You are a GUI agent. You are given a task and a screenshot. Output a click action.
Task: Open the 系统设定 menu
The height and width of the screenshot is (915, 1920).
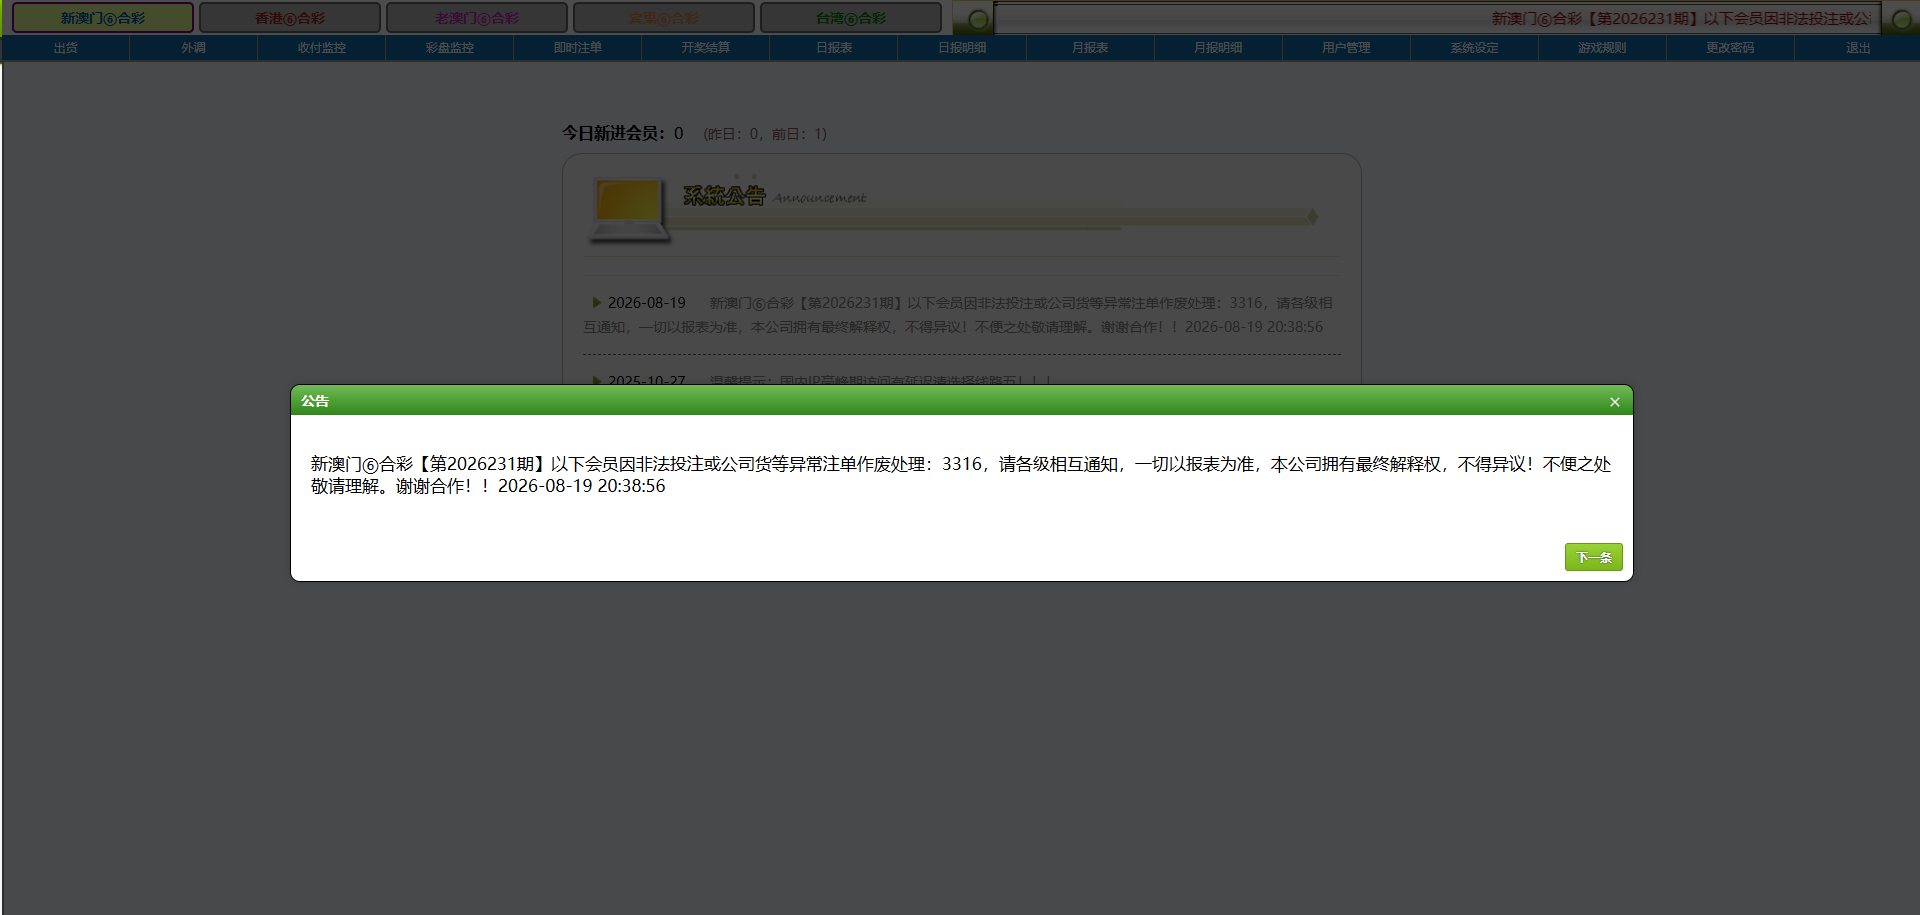point(1474,48)
